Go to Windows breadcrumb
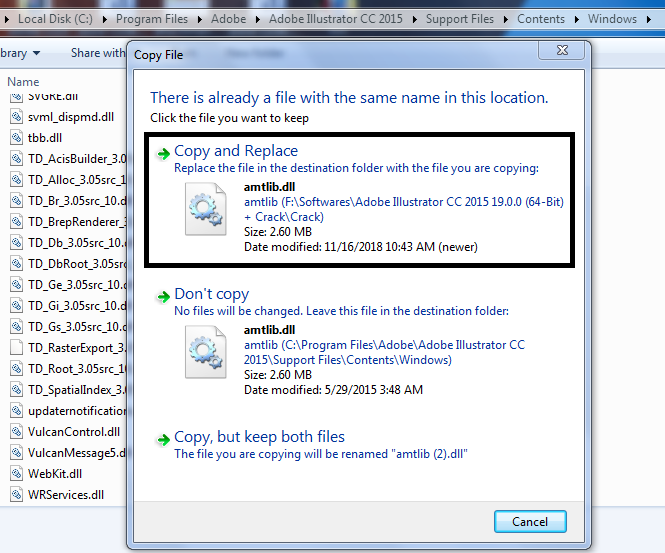The image size is (665, 553). pyautogui.click(x=612, y=19)
